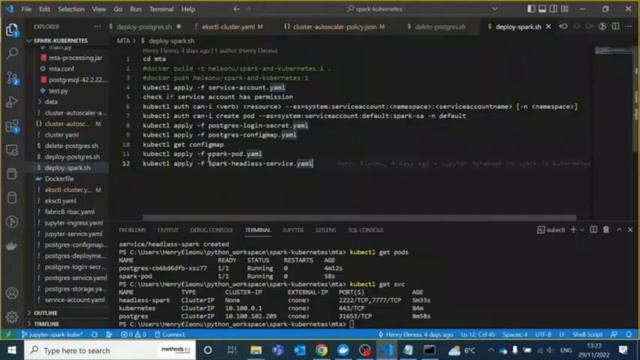
Task: Switch to the cluster-autoscaler-policy.json tab
Action: (335, 27)
